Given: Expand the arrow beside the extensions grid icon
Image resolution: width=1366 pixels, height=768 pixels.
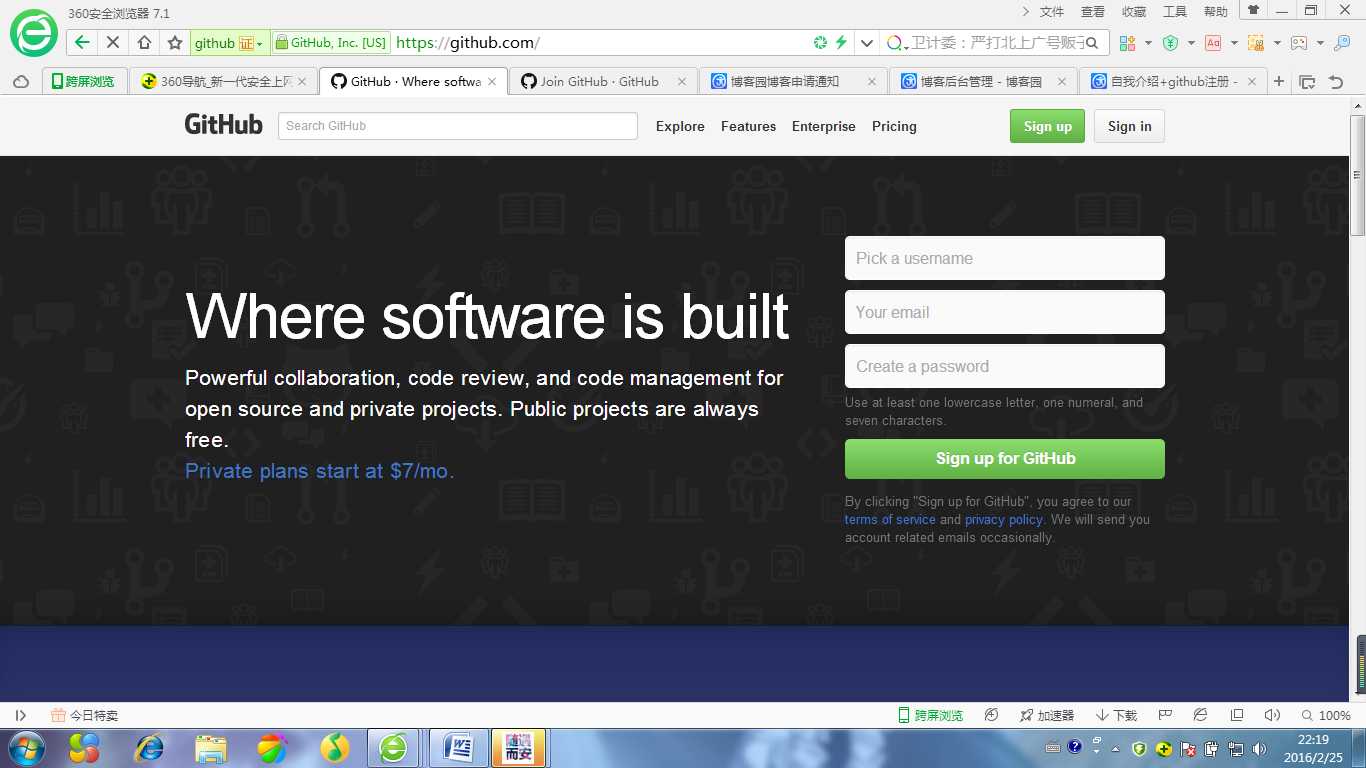Looking at the screenshot, I should pos(1148,43).
